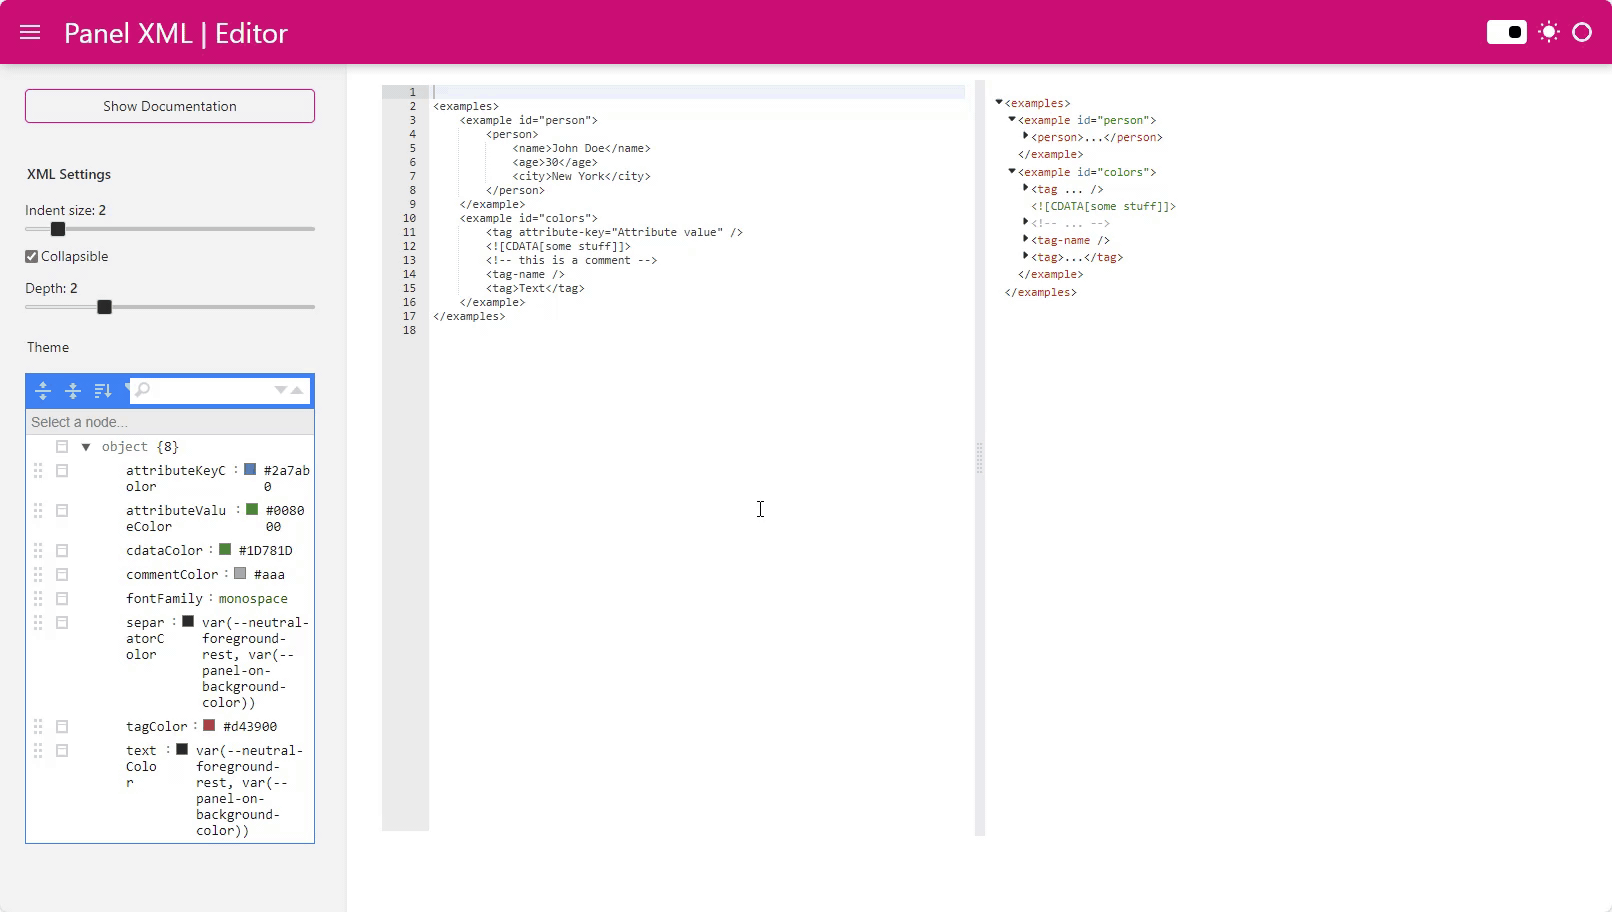
Task: Expand all nodes in the theme tree
Action: click(43, 391)
